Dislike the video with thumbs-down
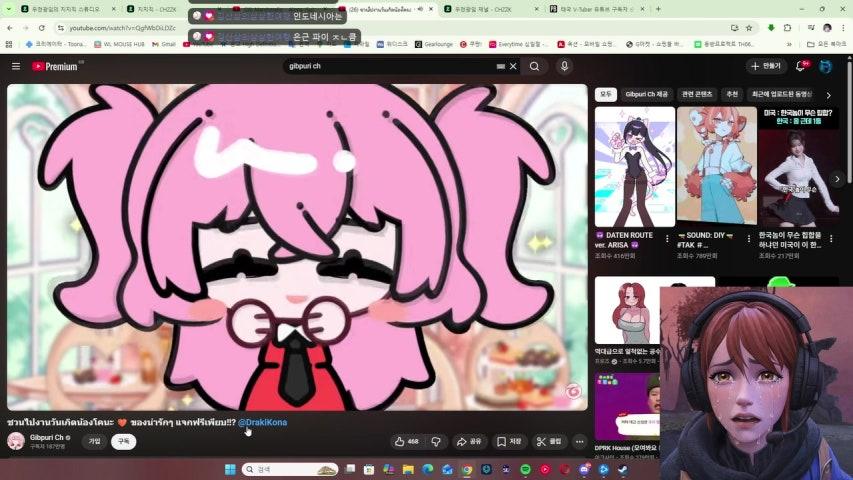 coord(436,441)
